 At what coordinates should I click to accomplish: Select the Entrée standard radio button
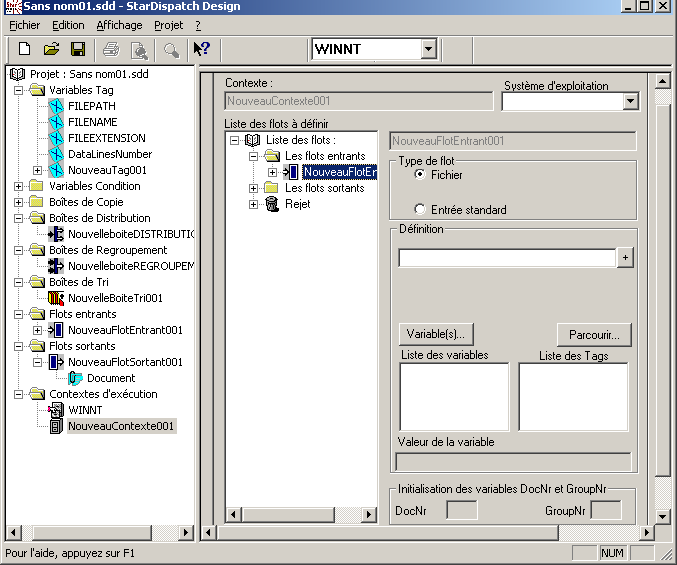click(420, 210)
